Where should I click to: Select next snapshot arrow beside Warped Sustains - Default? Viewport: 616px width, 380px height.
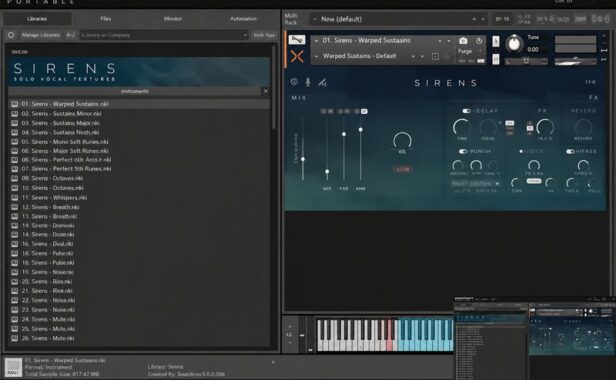coord(422,57)
